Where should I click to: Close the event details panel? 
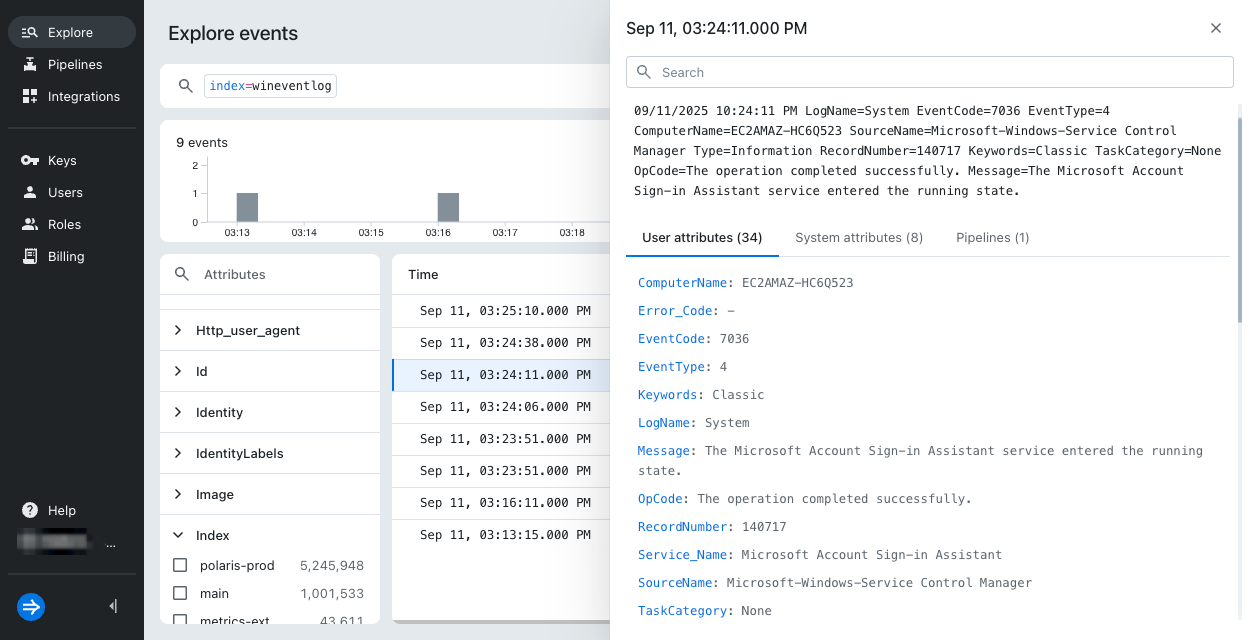1216,28
